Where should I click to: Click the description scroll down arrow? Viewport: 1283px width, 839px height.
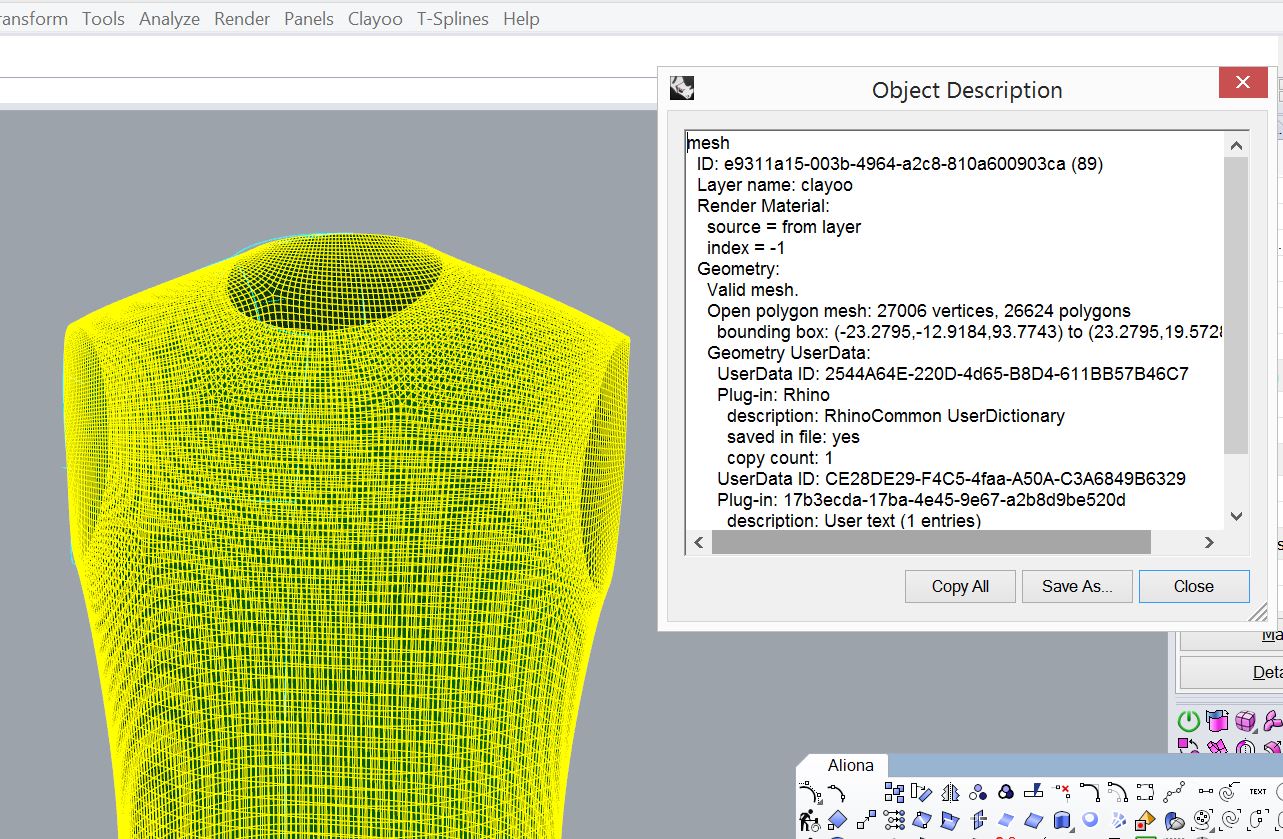tap(1236, 516)
